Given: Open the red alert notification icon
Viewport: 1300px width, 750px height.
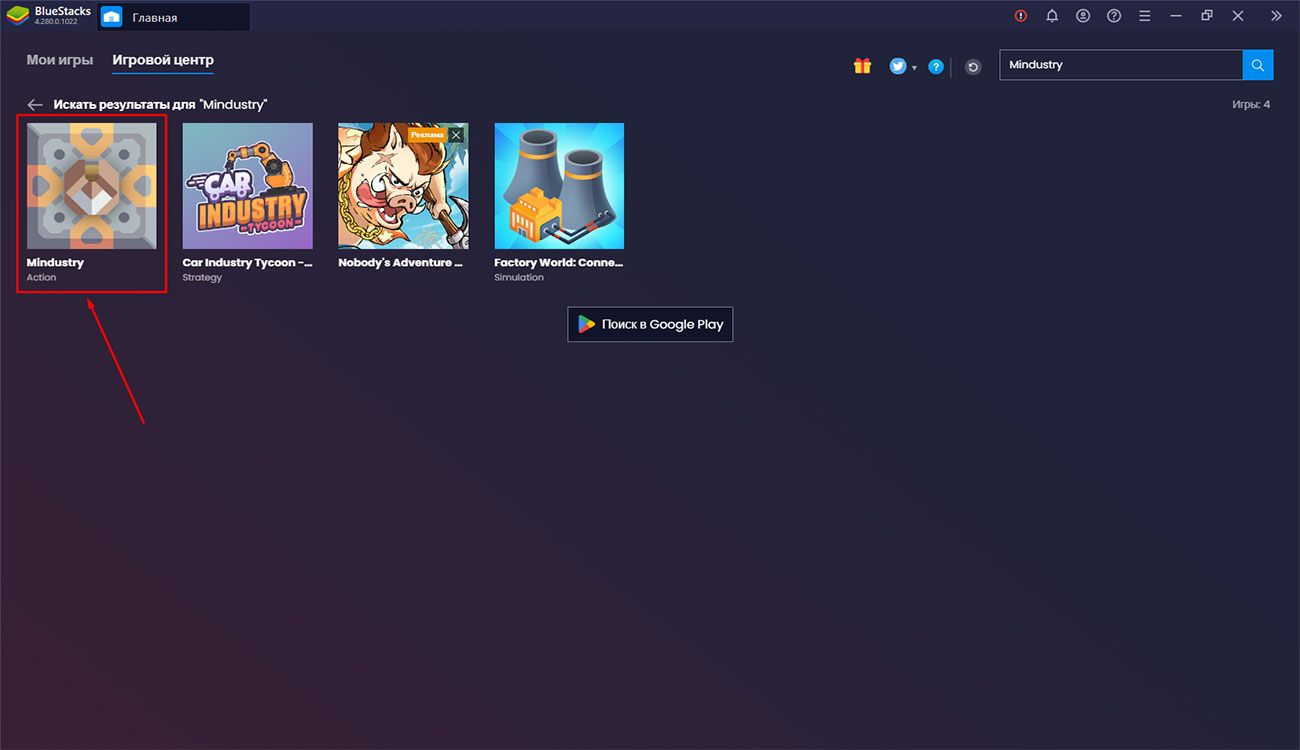Looking at the screenshot, I should (1021, 16).
